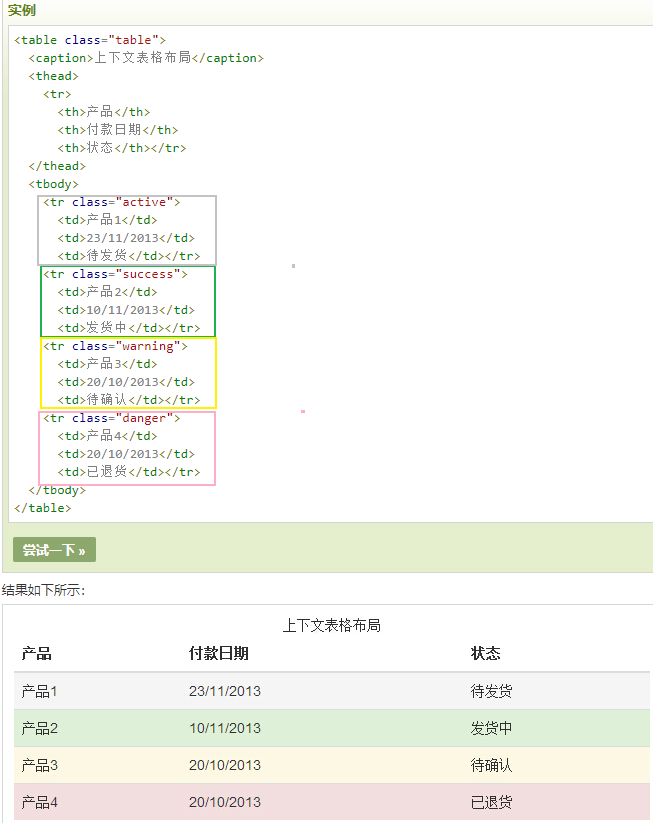Click the code line <table class="table">

[x=90, y=40]
